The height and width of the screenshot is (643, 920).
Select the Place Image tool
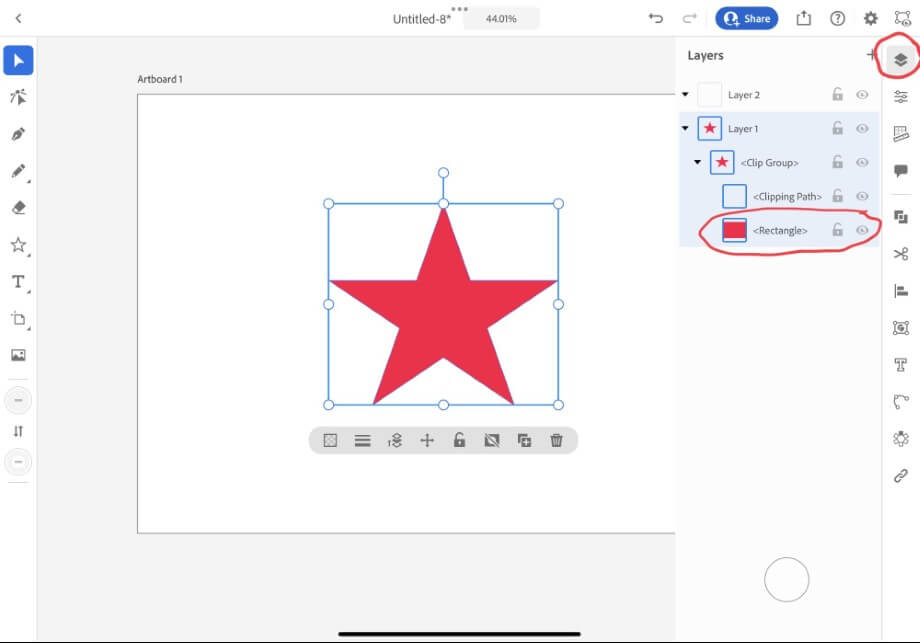coord(18,355)
